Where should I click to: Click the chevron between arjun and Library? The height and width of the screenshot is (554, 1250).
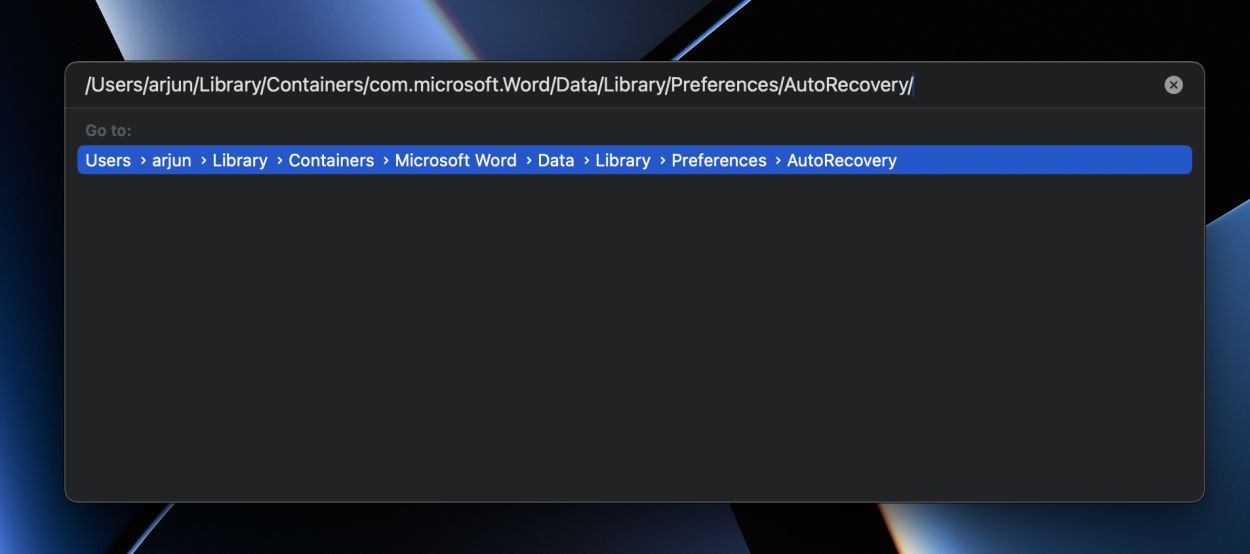[202, 160]
